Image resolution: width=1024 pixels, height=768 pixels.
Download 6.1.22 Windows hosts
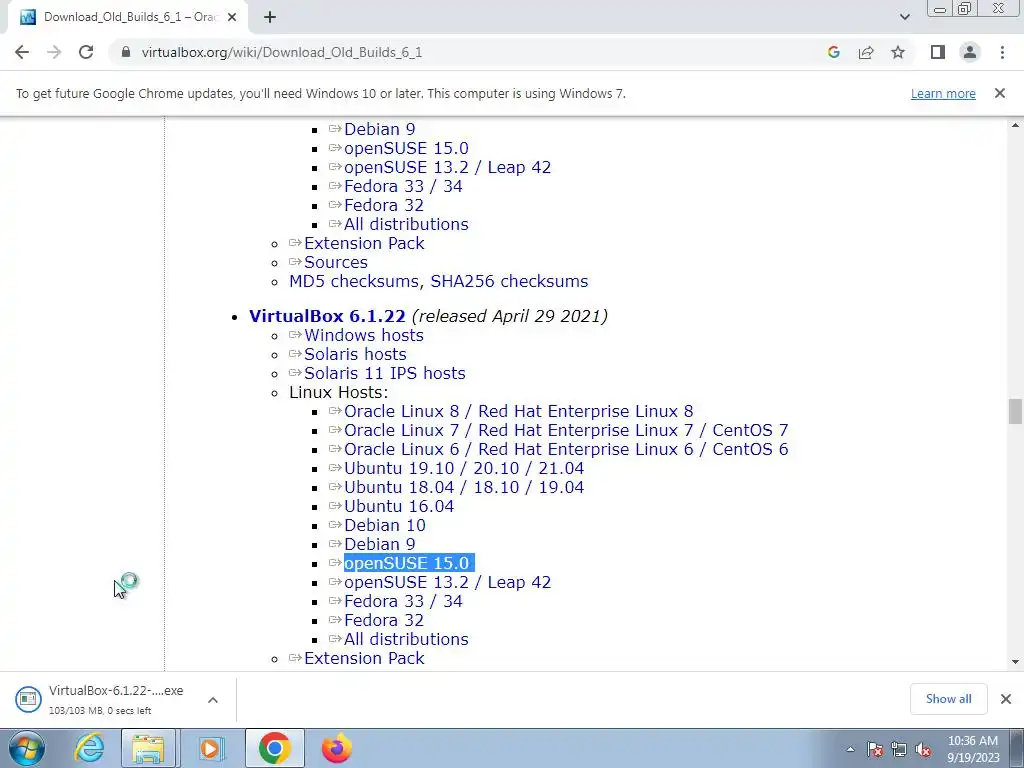click(364, 335)
